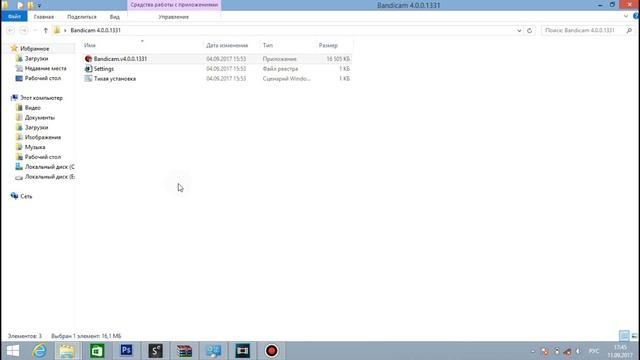Open the Средства работы с приложениями contextual tab
This screenshot has width=640, height=360.
(174, 5)
